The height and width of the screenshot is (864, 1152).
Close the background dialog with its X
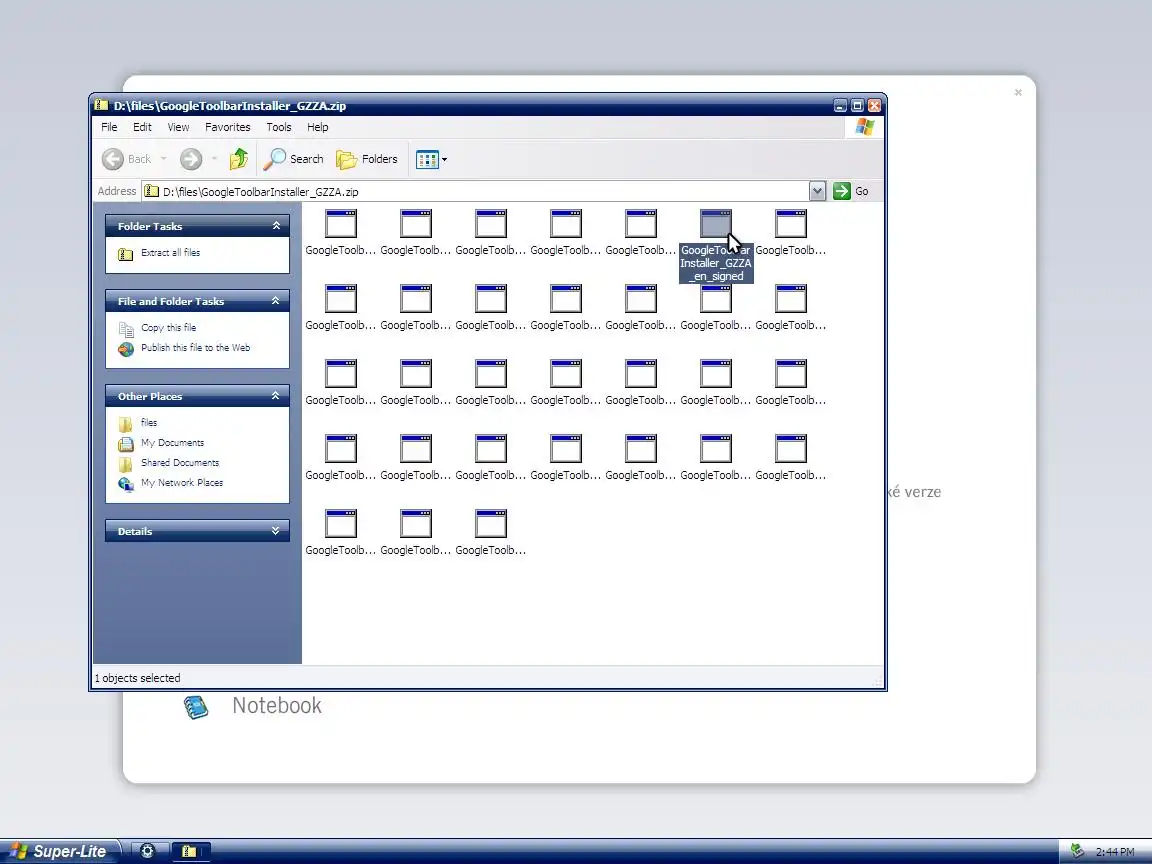point(1018,93)
